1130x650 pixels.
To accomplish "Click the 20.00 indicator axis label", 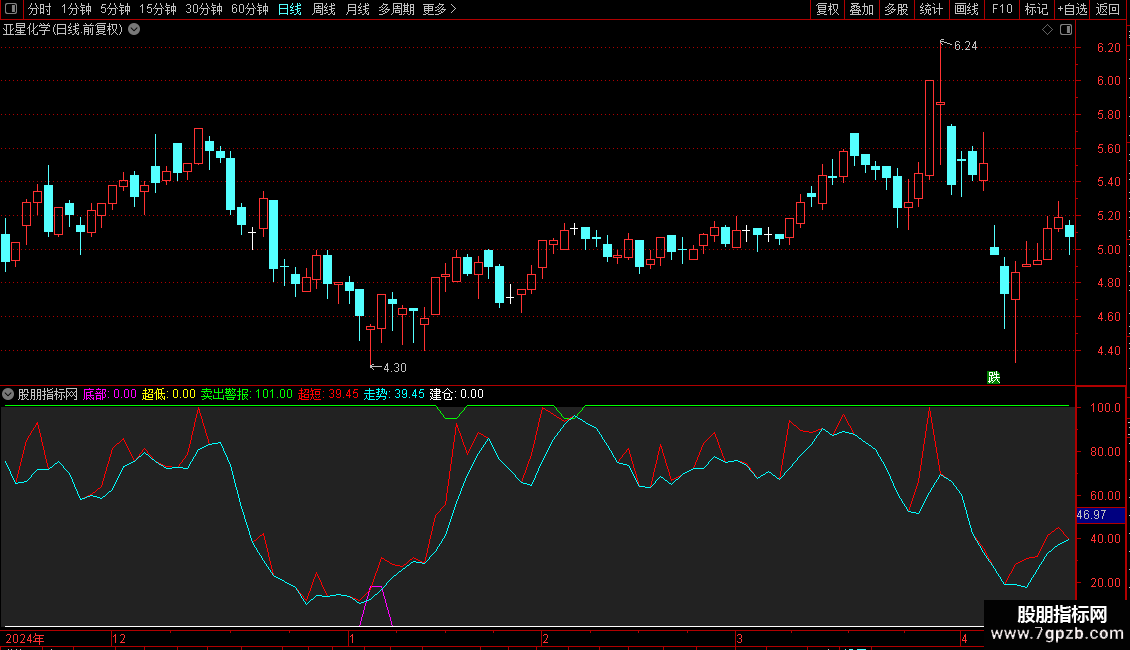I will [x=1105, y=583].
